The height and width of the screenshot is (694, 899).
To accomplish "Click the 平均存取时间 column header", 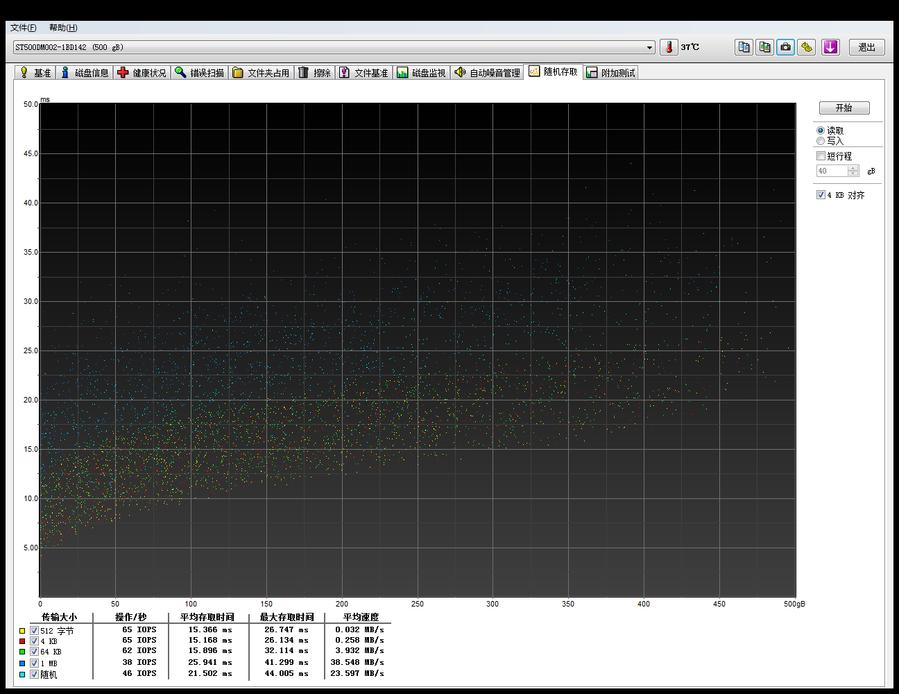I will pyautogui.click(x=208, y=617).
